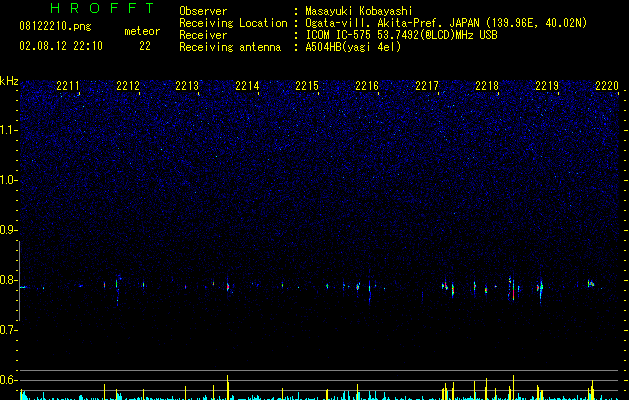This screenshot has width=629, height=400.
Task: Click the kHz axis unit label
Action: (x=9, y=81)
